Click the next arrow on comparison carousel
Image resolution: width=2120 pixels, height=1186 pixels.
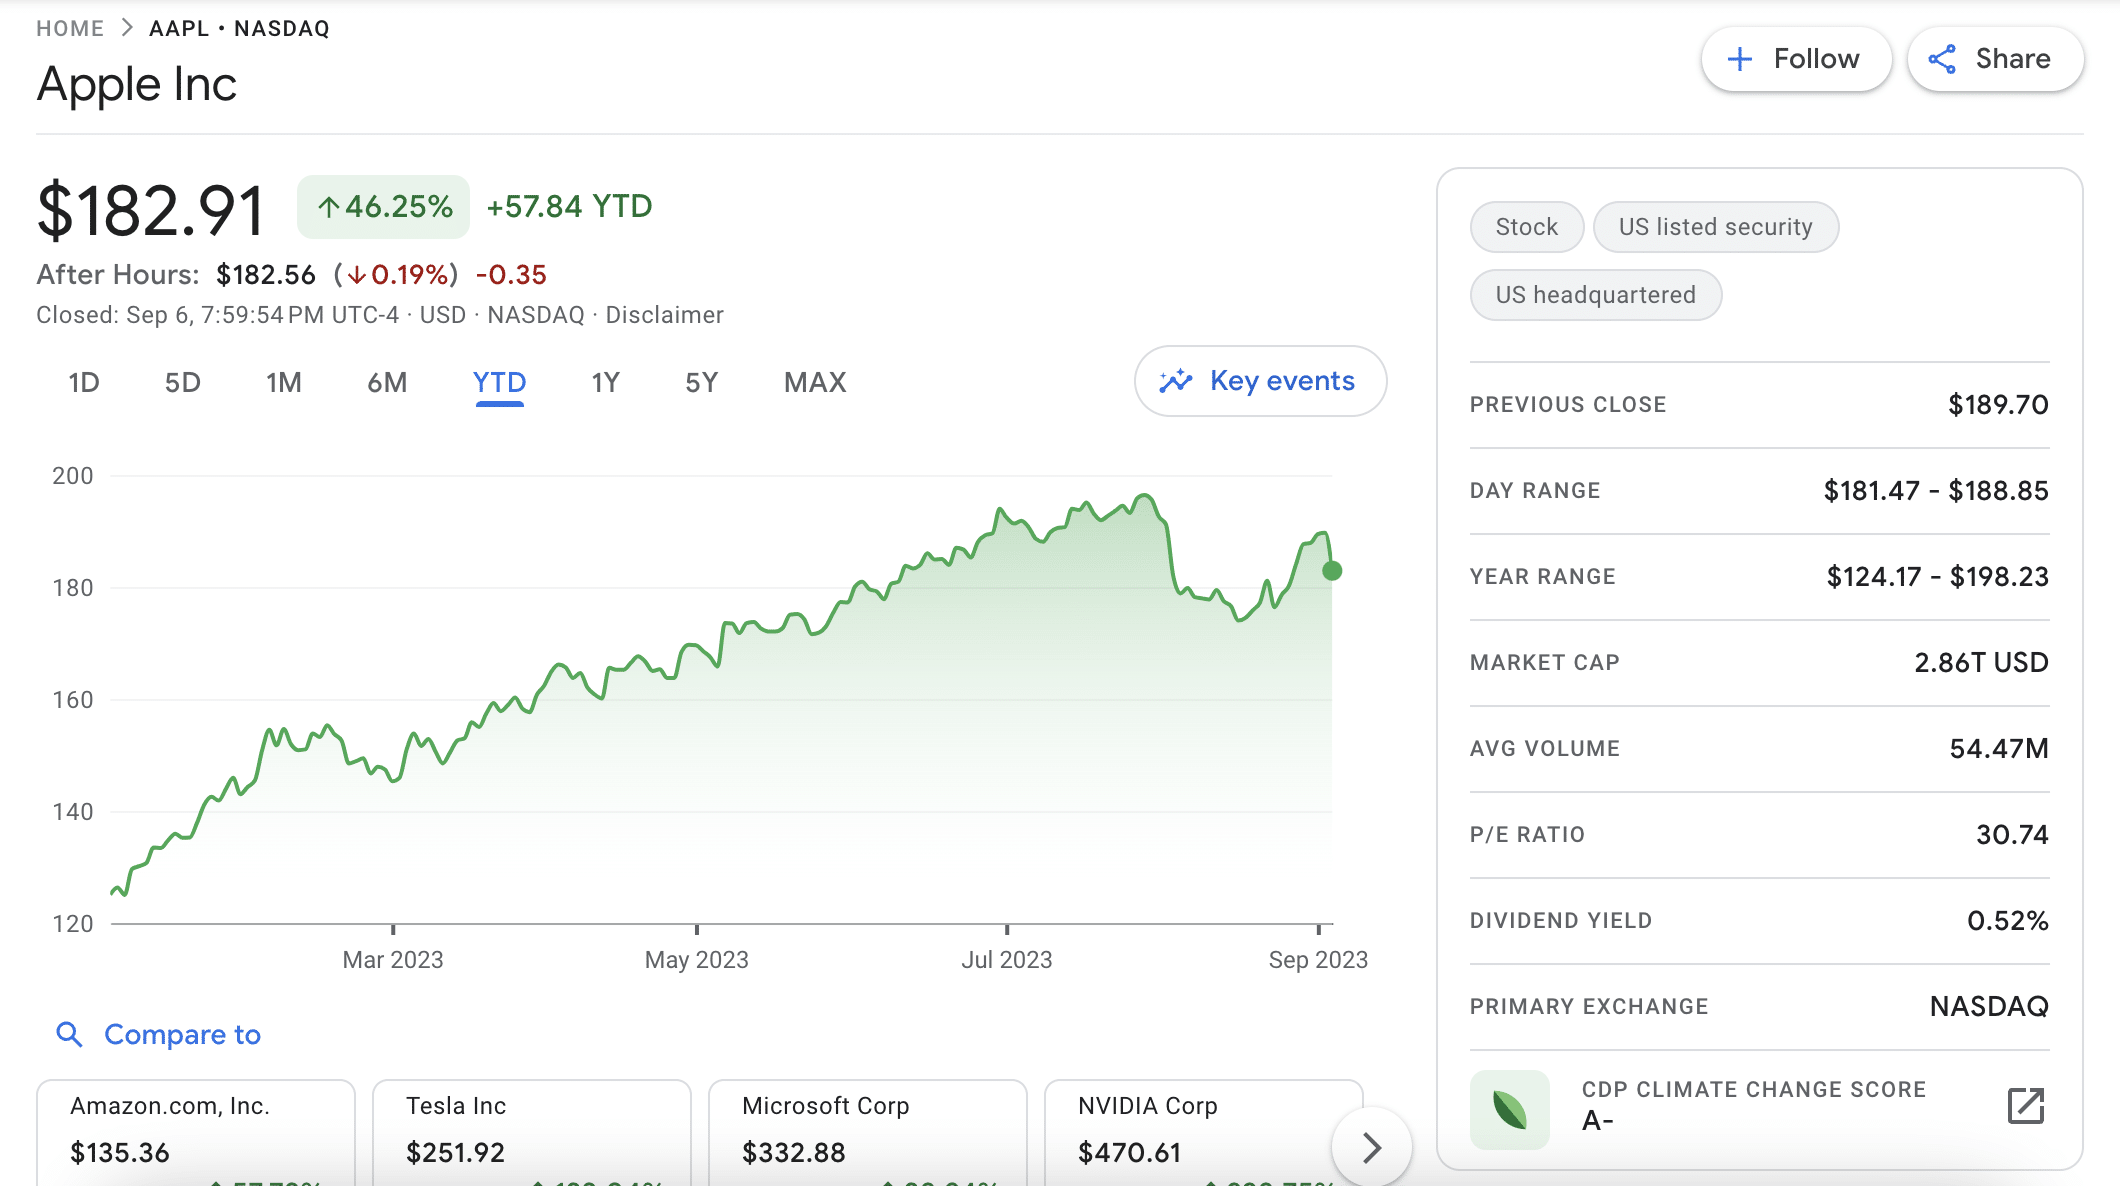click(1372, 1147)
